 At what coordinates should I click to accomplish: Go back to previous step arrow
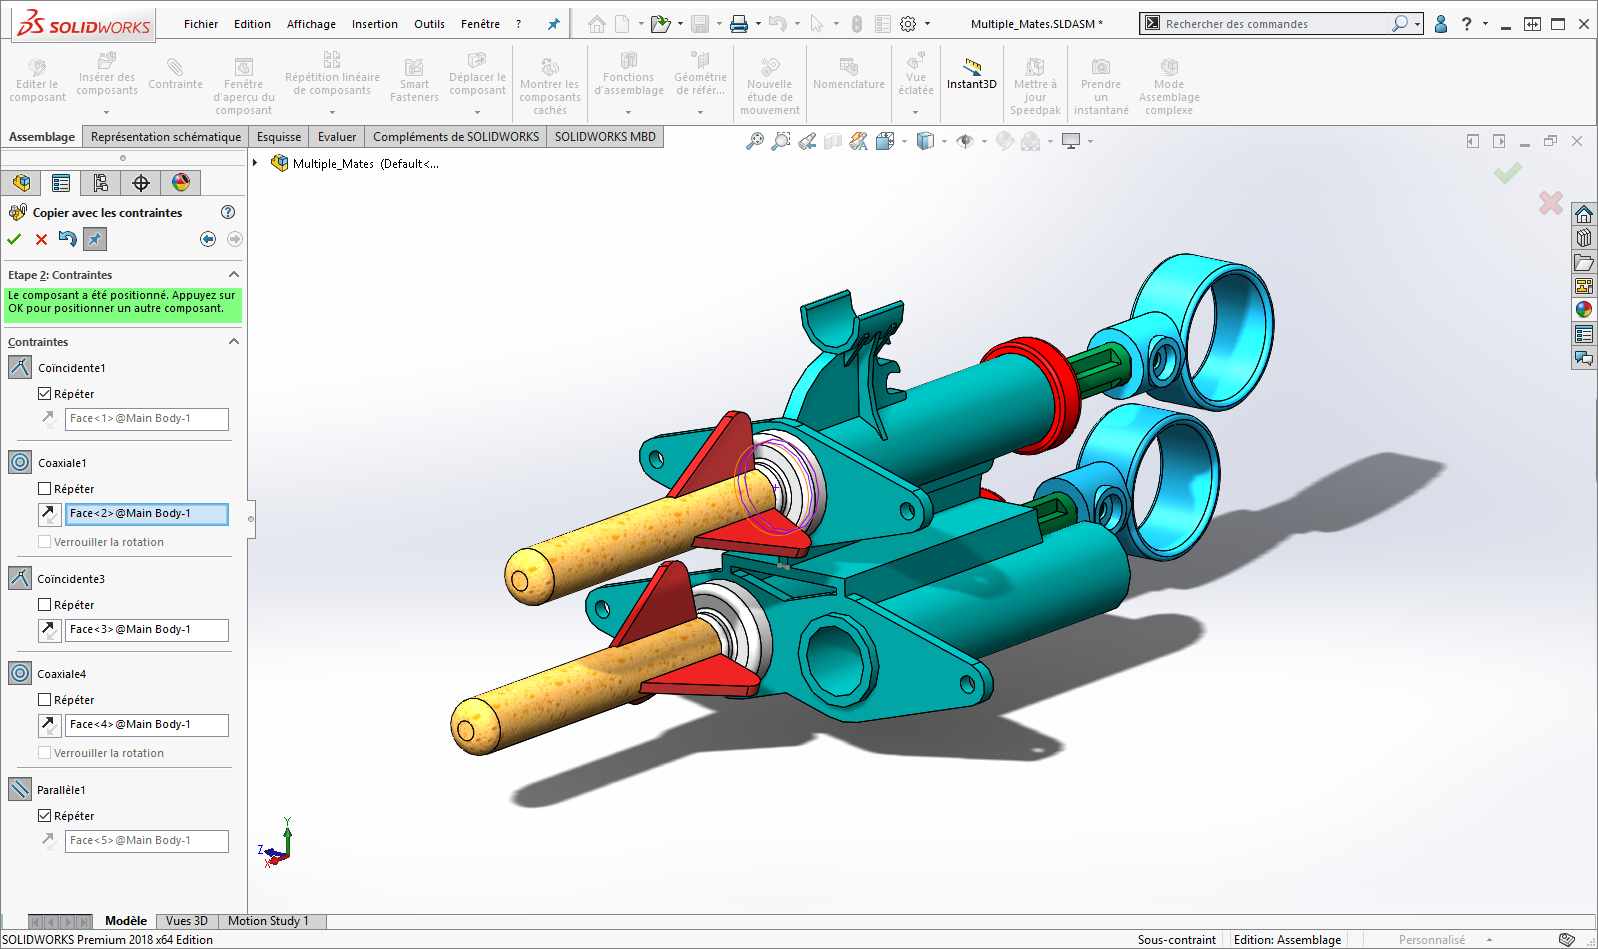point(208,239)
